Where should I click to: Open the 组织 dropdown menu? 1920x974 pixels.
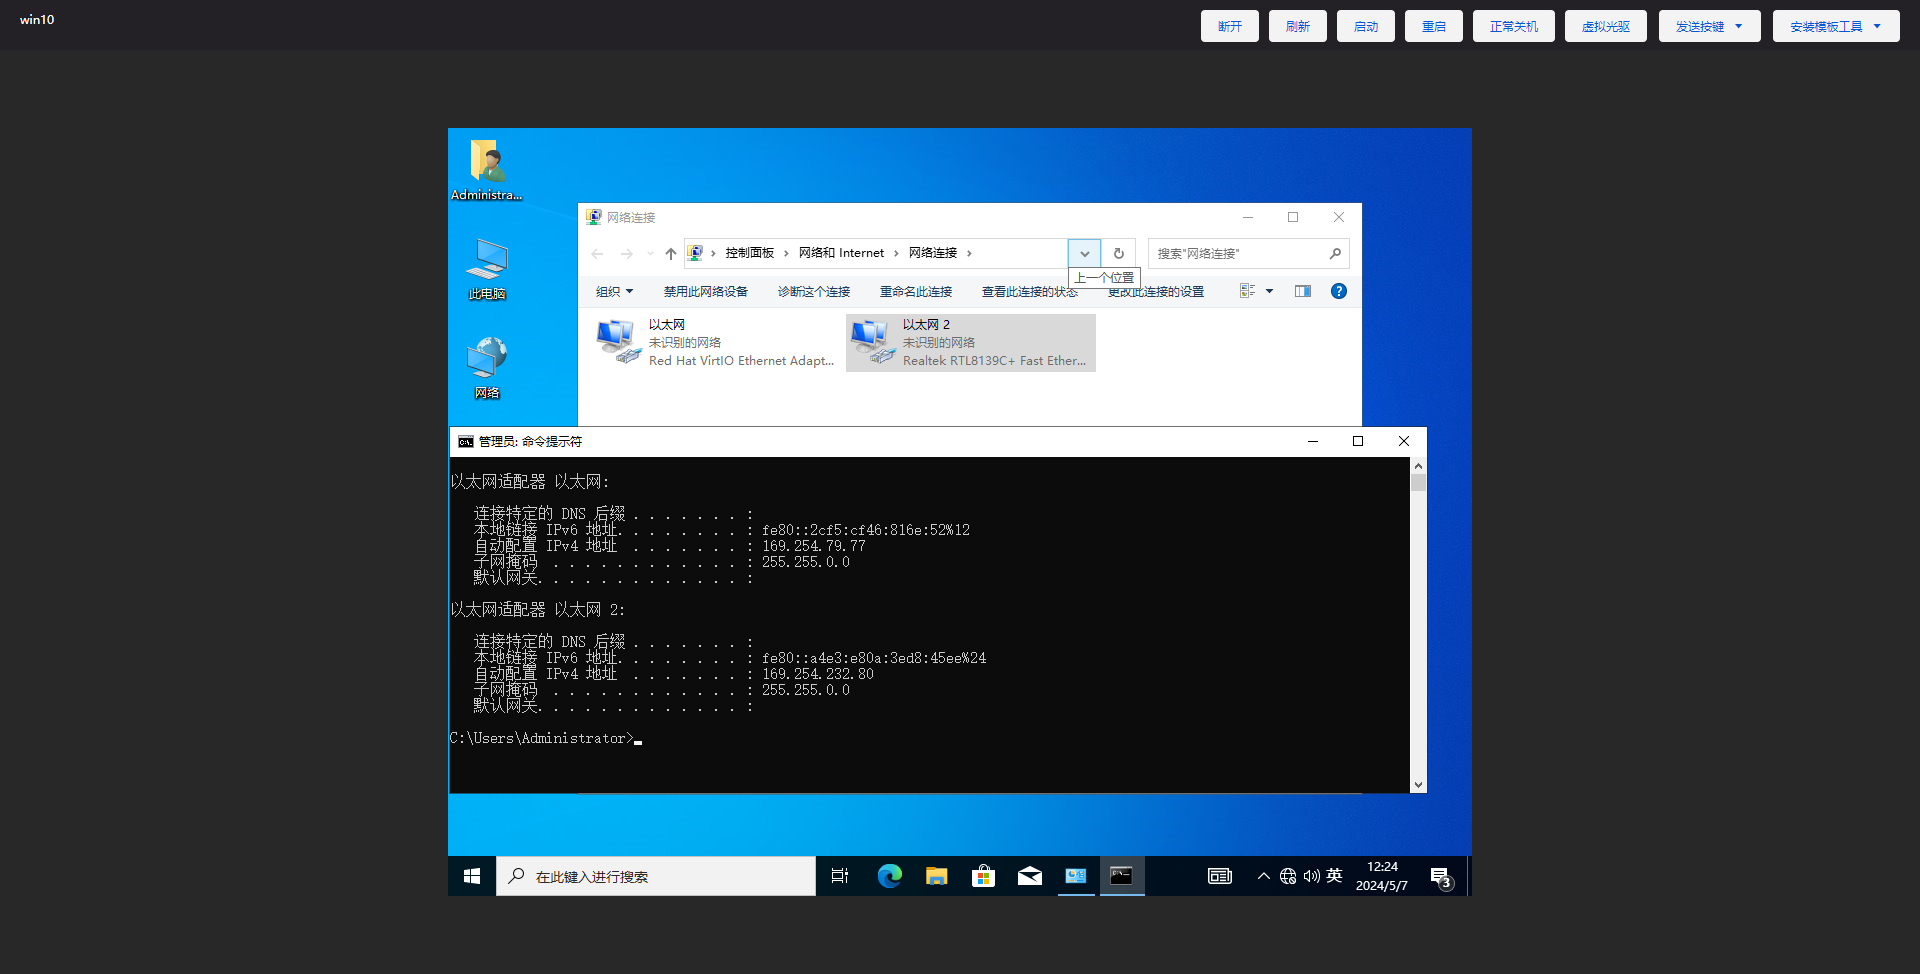point(614,292)
